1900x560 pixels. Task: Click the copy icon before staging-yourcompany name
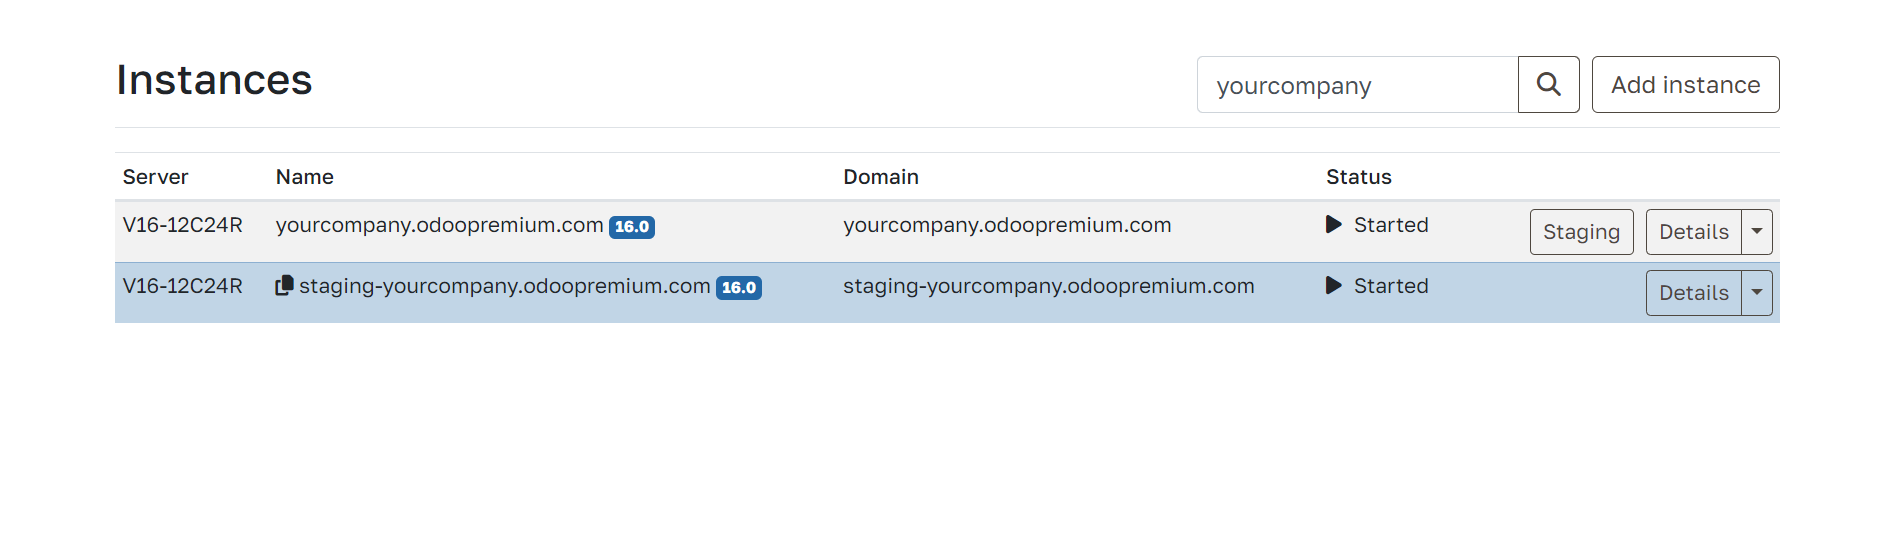coord(284,286)
